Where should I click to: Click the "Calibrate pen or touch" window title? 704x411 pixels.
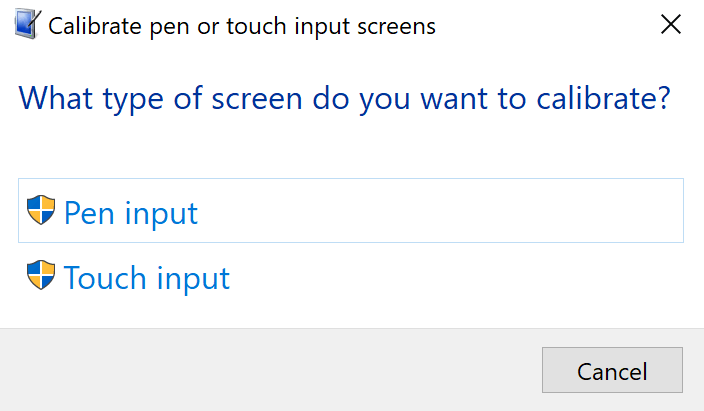pyautogui.click(x=242, y=26)
